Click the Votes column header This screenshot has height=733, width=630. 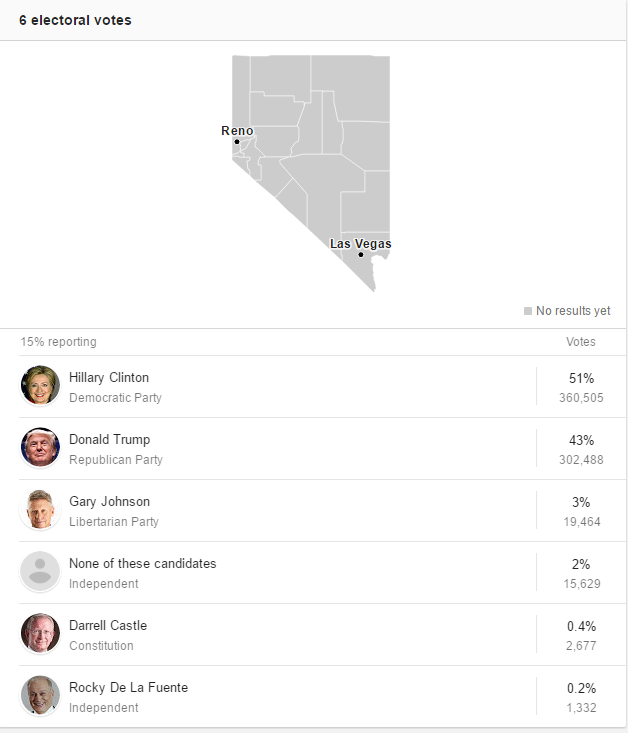[x=581, y=342]
